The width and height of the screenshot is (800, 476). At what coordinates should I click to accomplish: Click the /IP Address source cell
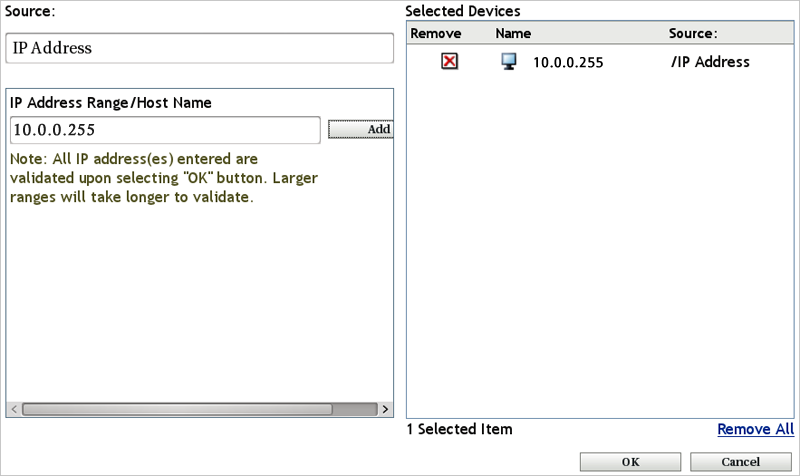709,62
